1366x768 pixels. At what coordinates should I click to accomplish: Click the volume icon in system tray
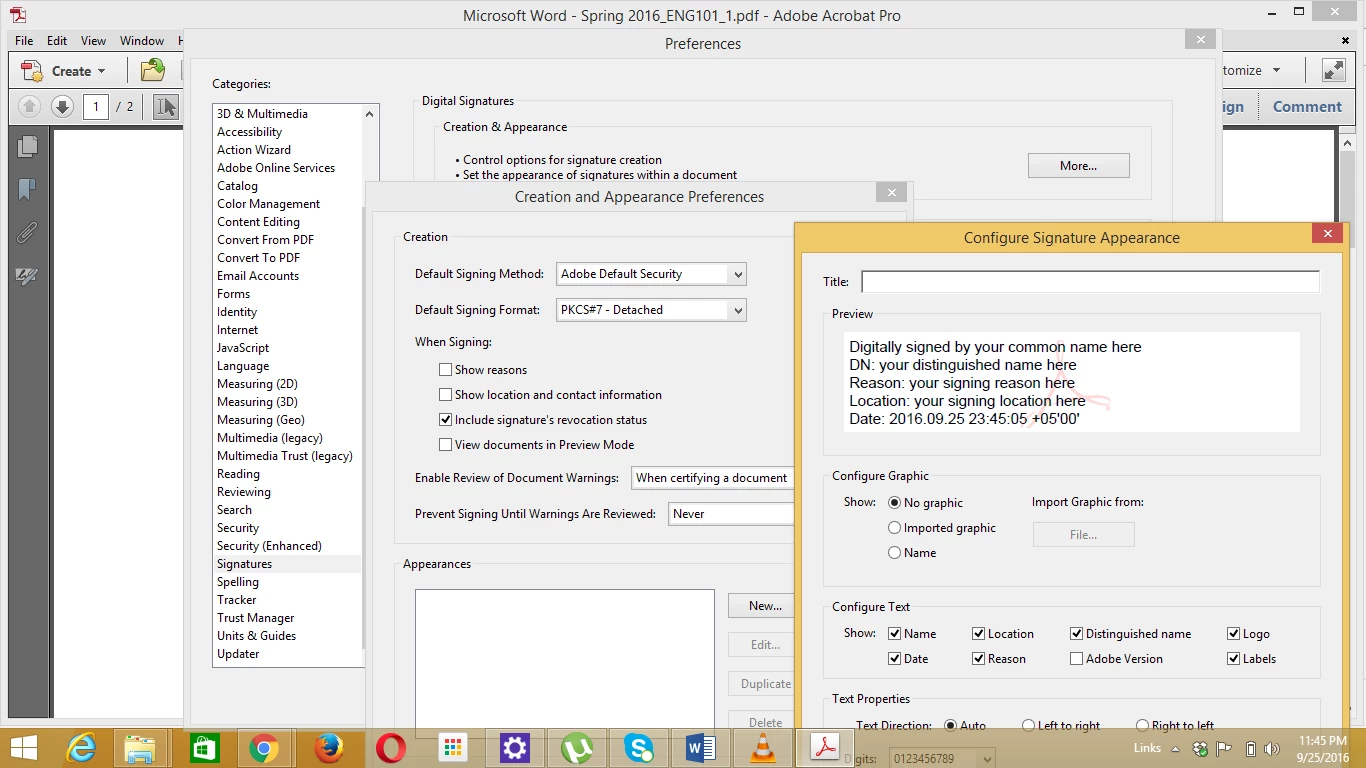coord(1272,748)
